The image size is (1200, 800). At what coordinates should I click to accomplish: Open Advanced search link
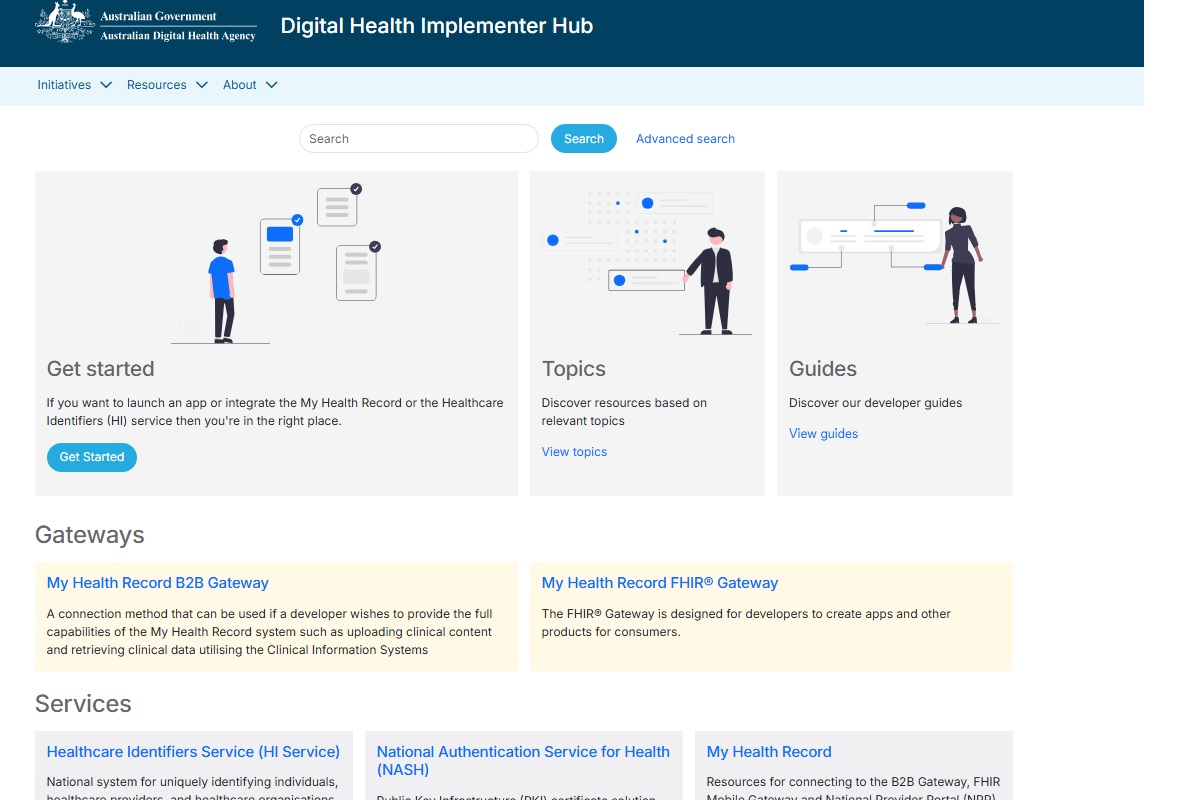click(685, 139)
